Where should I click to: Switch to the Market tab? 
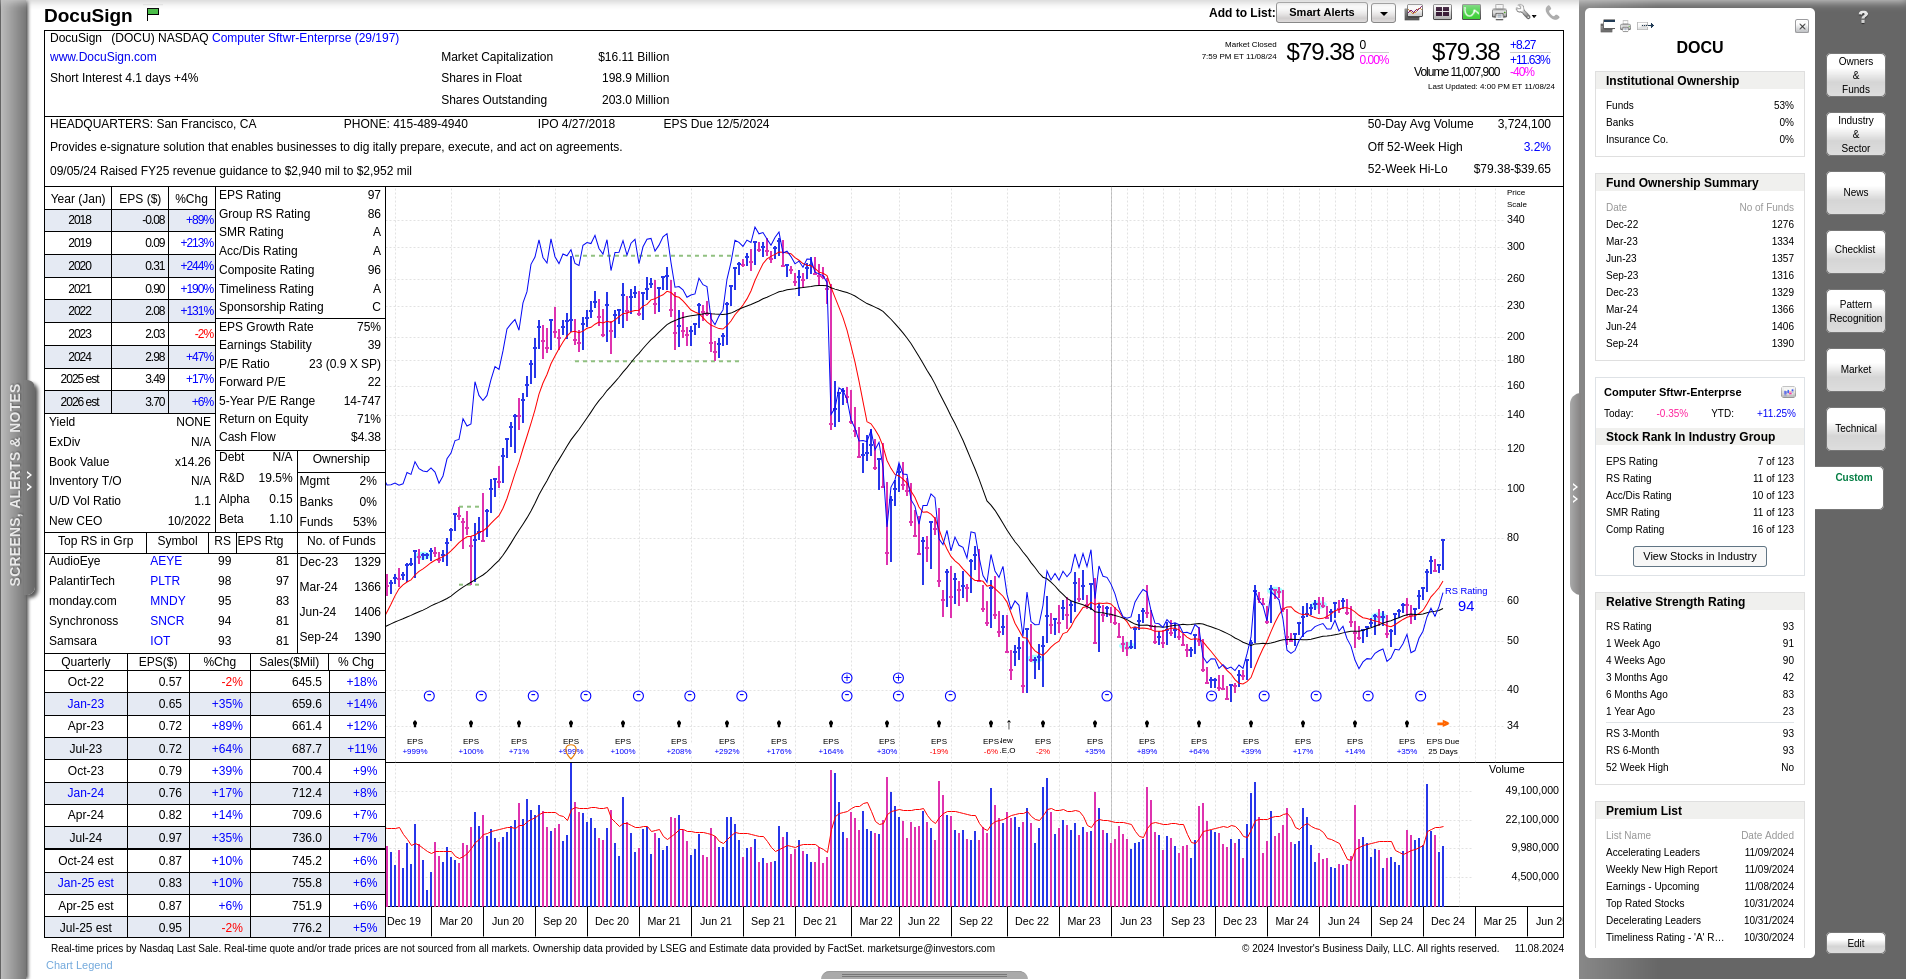coord(1856,370)
